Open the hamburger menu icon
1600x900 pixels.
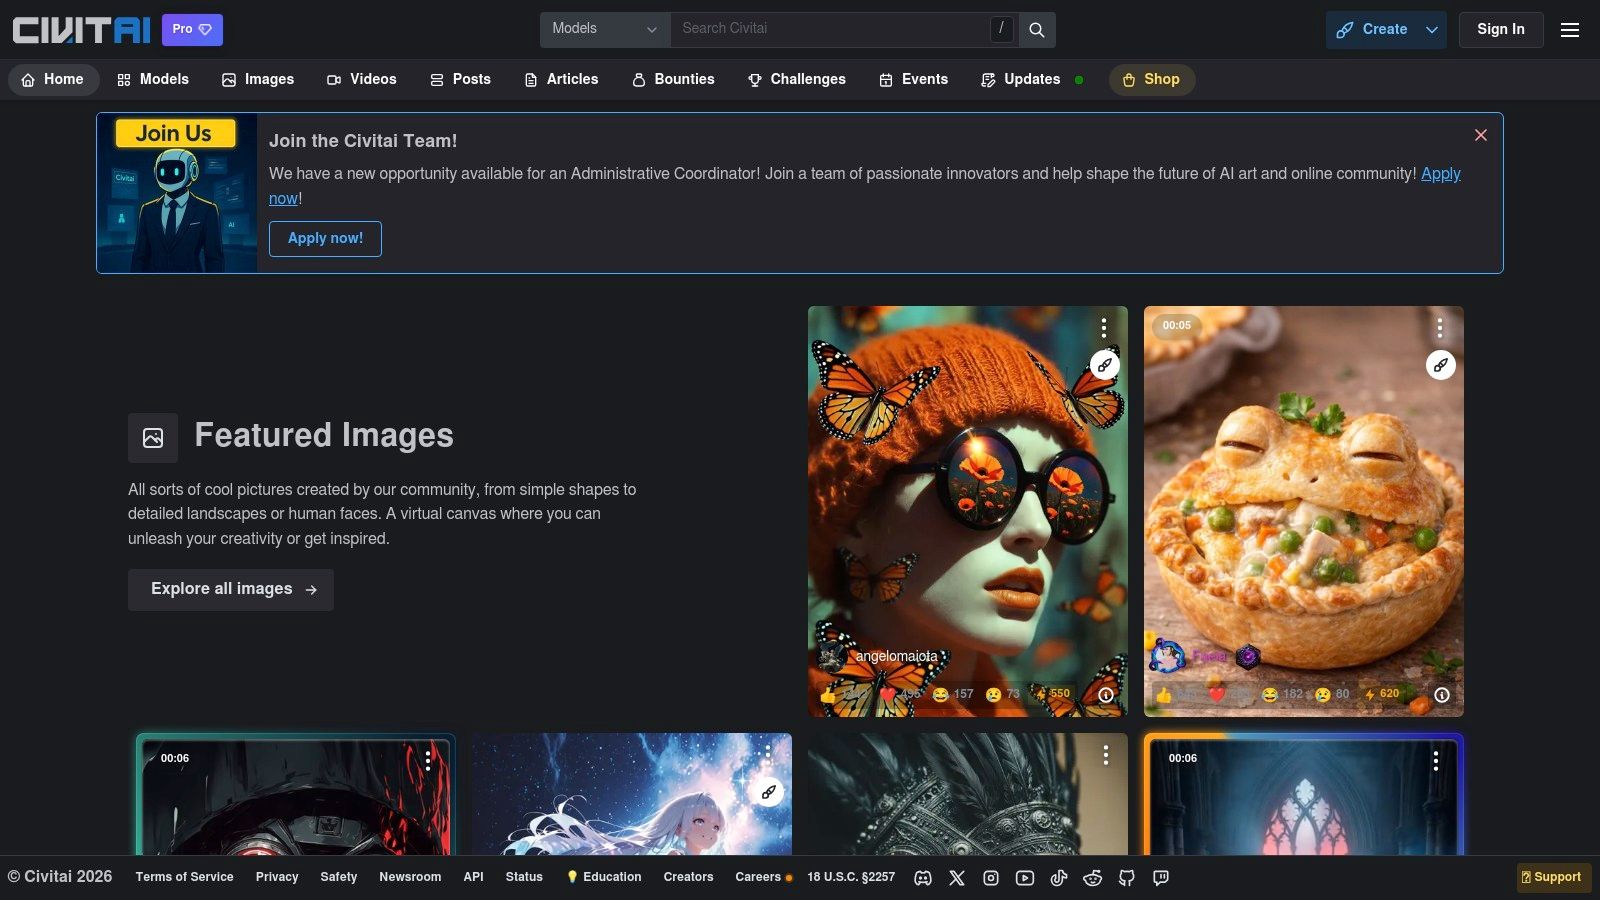click(x=1570, y=30)
